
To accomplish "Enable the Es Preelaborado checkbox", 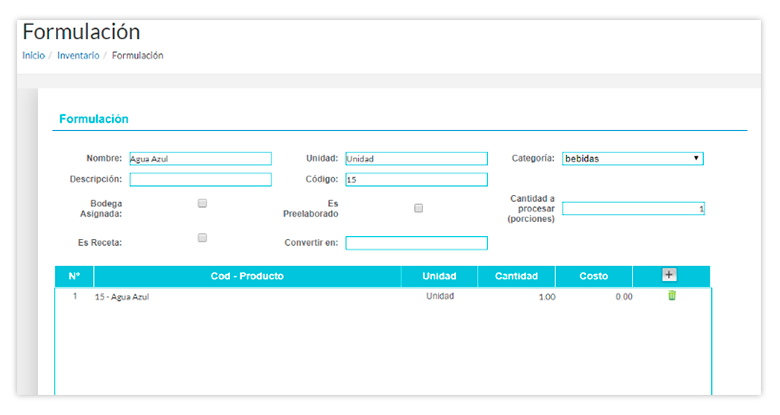I will tap(419, 208).
